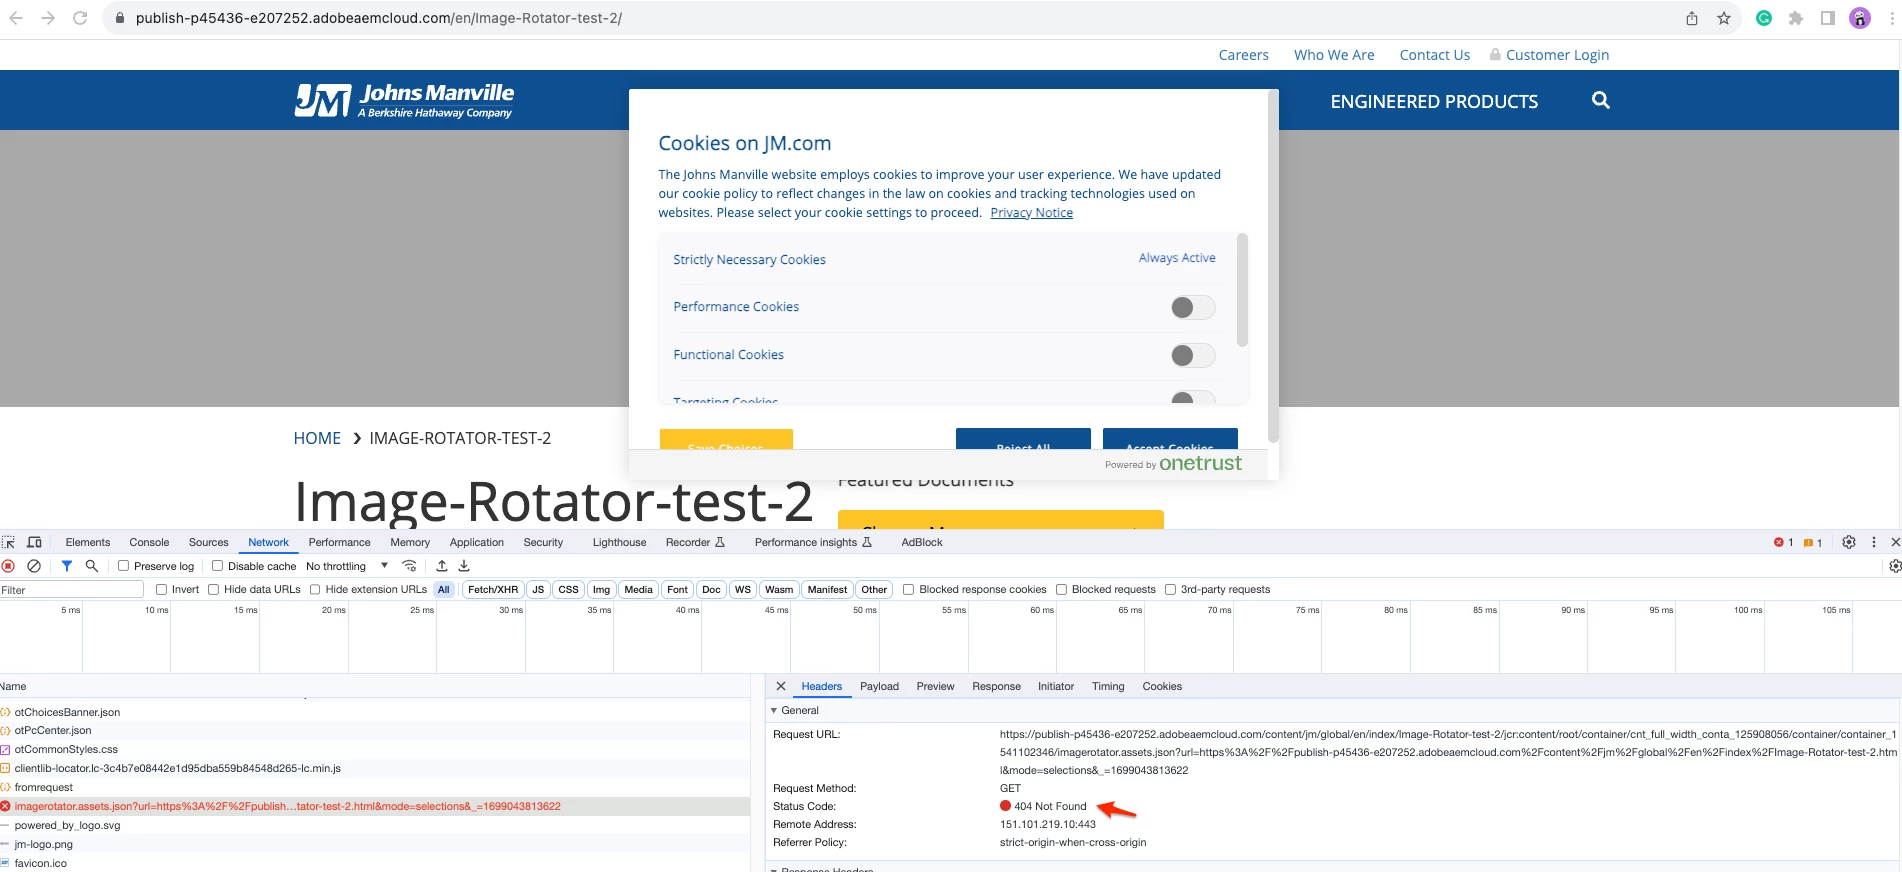Switch to the Elements DevTools tab
The image size is (1902, 872).
point(88,542)
